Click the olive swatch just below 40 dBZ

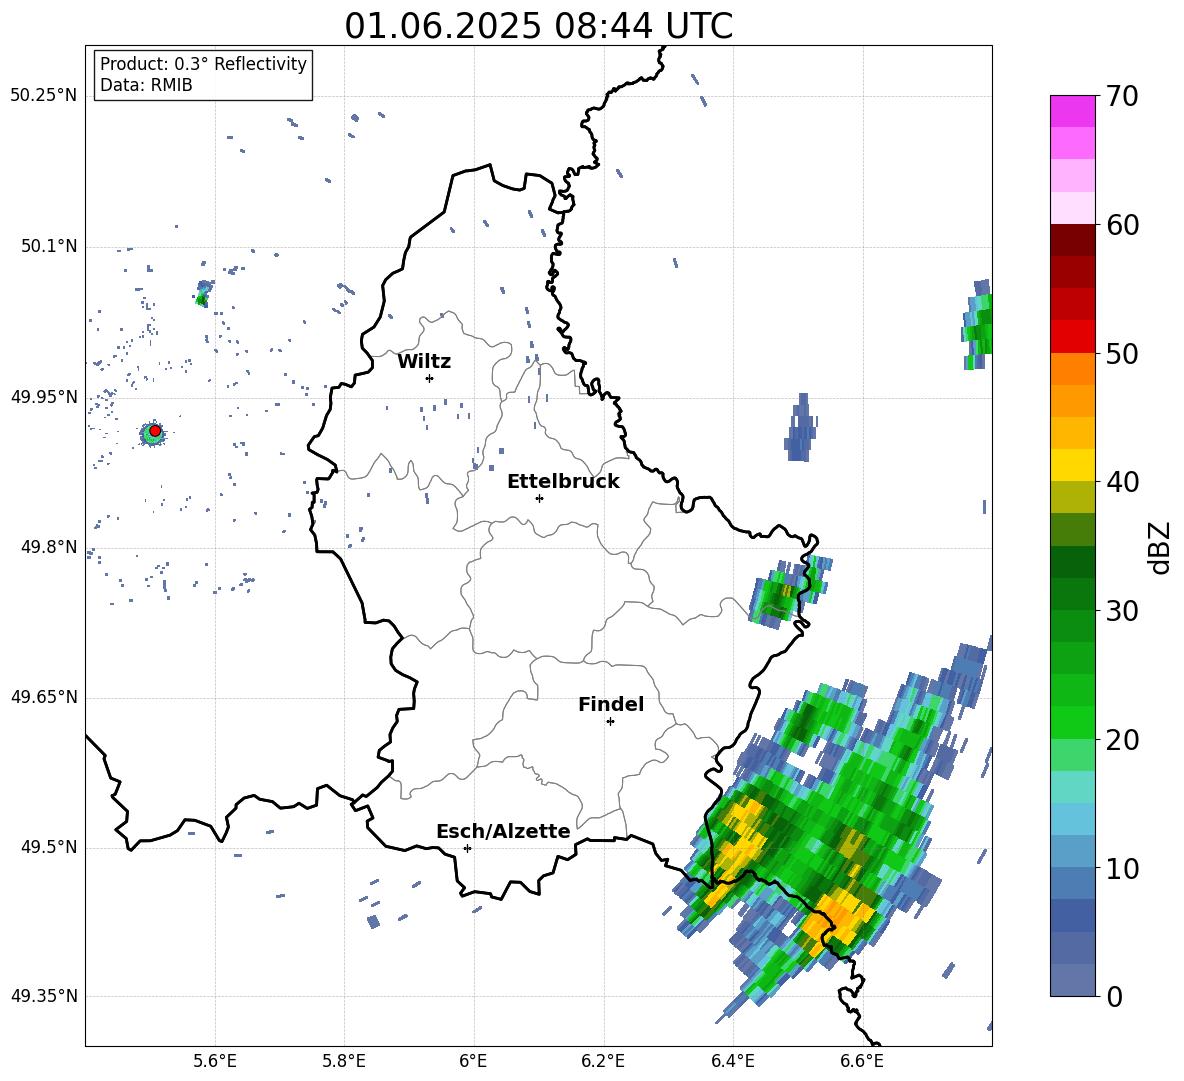click(x=1072, y=497)
